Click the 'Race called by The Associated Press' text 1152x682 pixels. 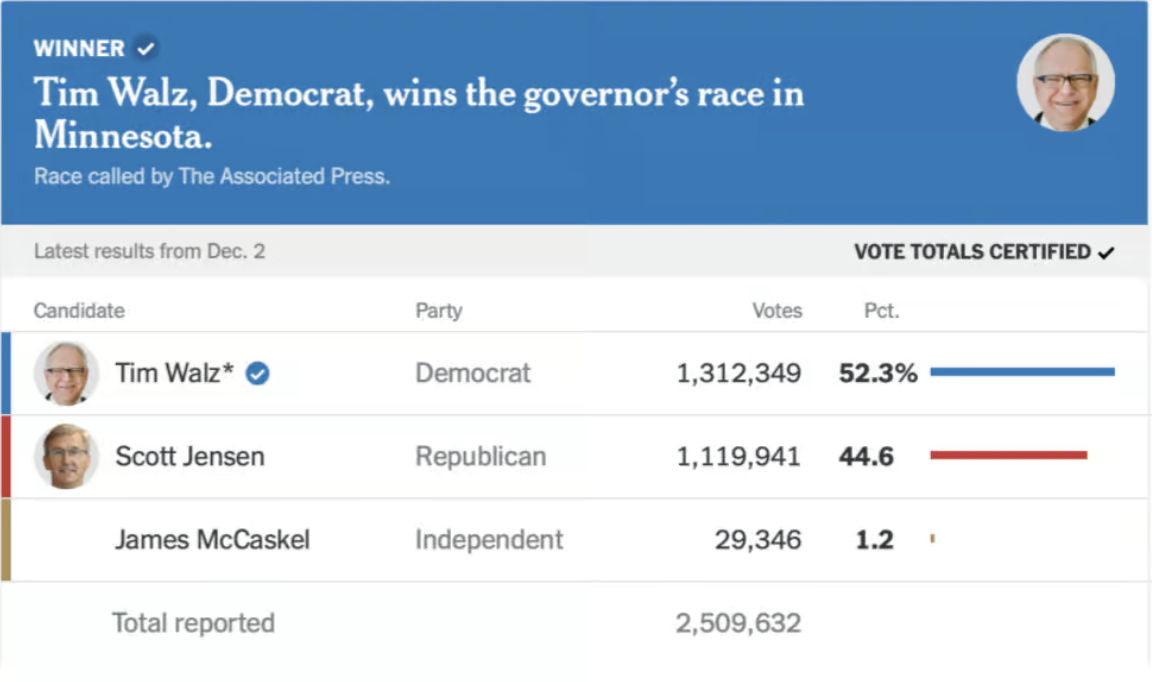[212, 177]
